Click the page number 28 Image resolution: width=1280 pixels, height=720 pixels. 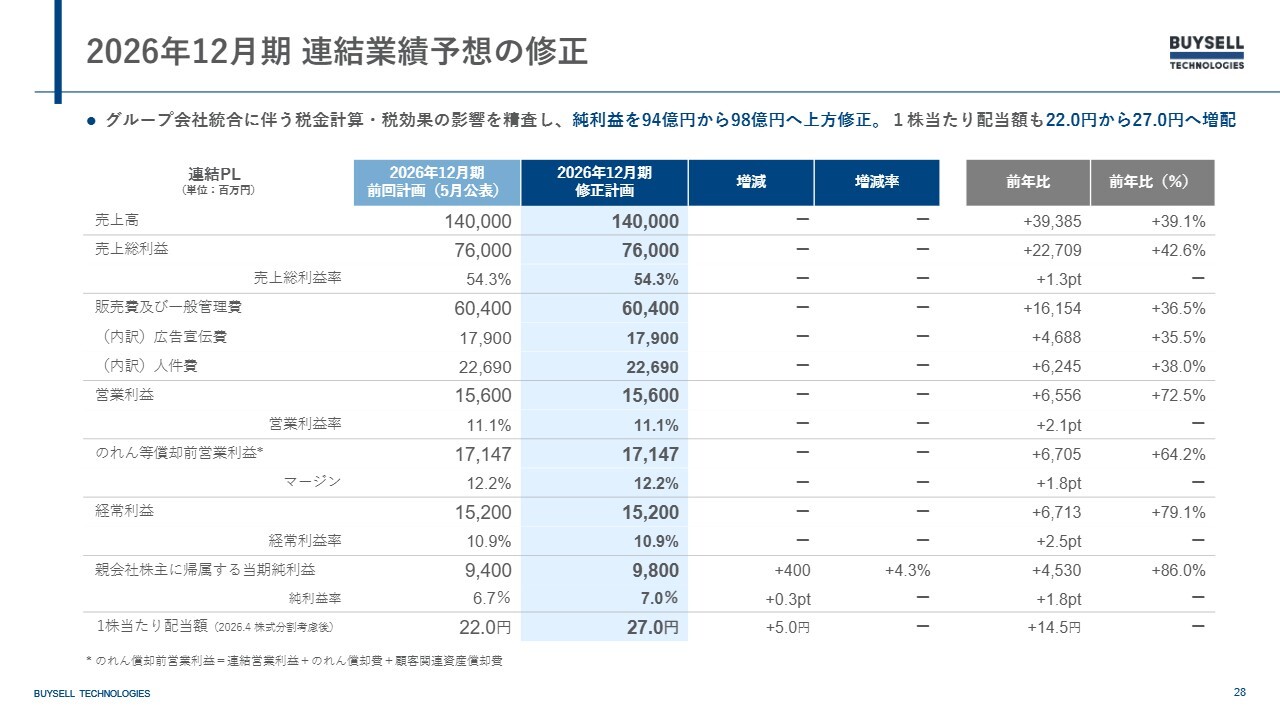(1239, 692)
